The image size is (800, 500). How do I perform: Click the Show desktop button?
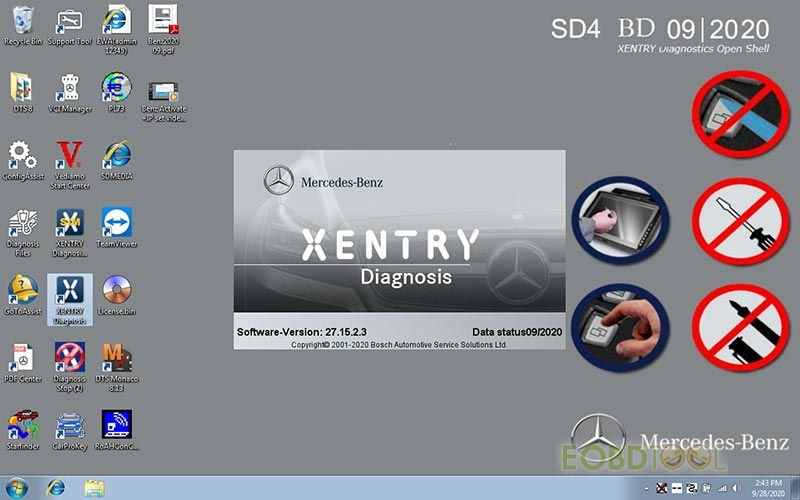click(x=794, y=488)
